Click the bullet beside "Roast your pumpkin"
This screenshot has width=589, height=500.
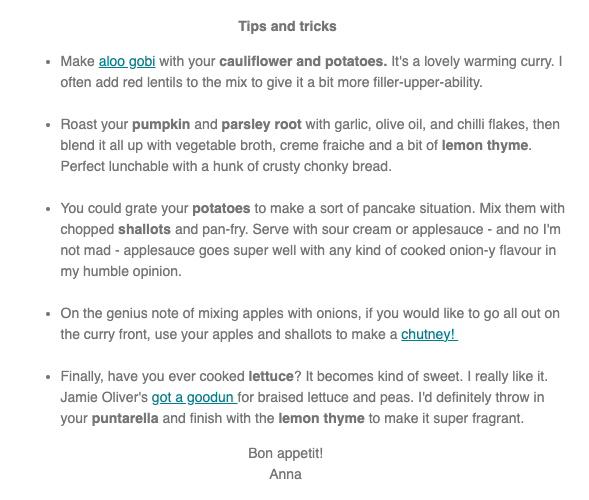48,125
